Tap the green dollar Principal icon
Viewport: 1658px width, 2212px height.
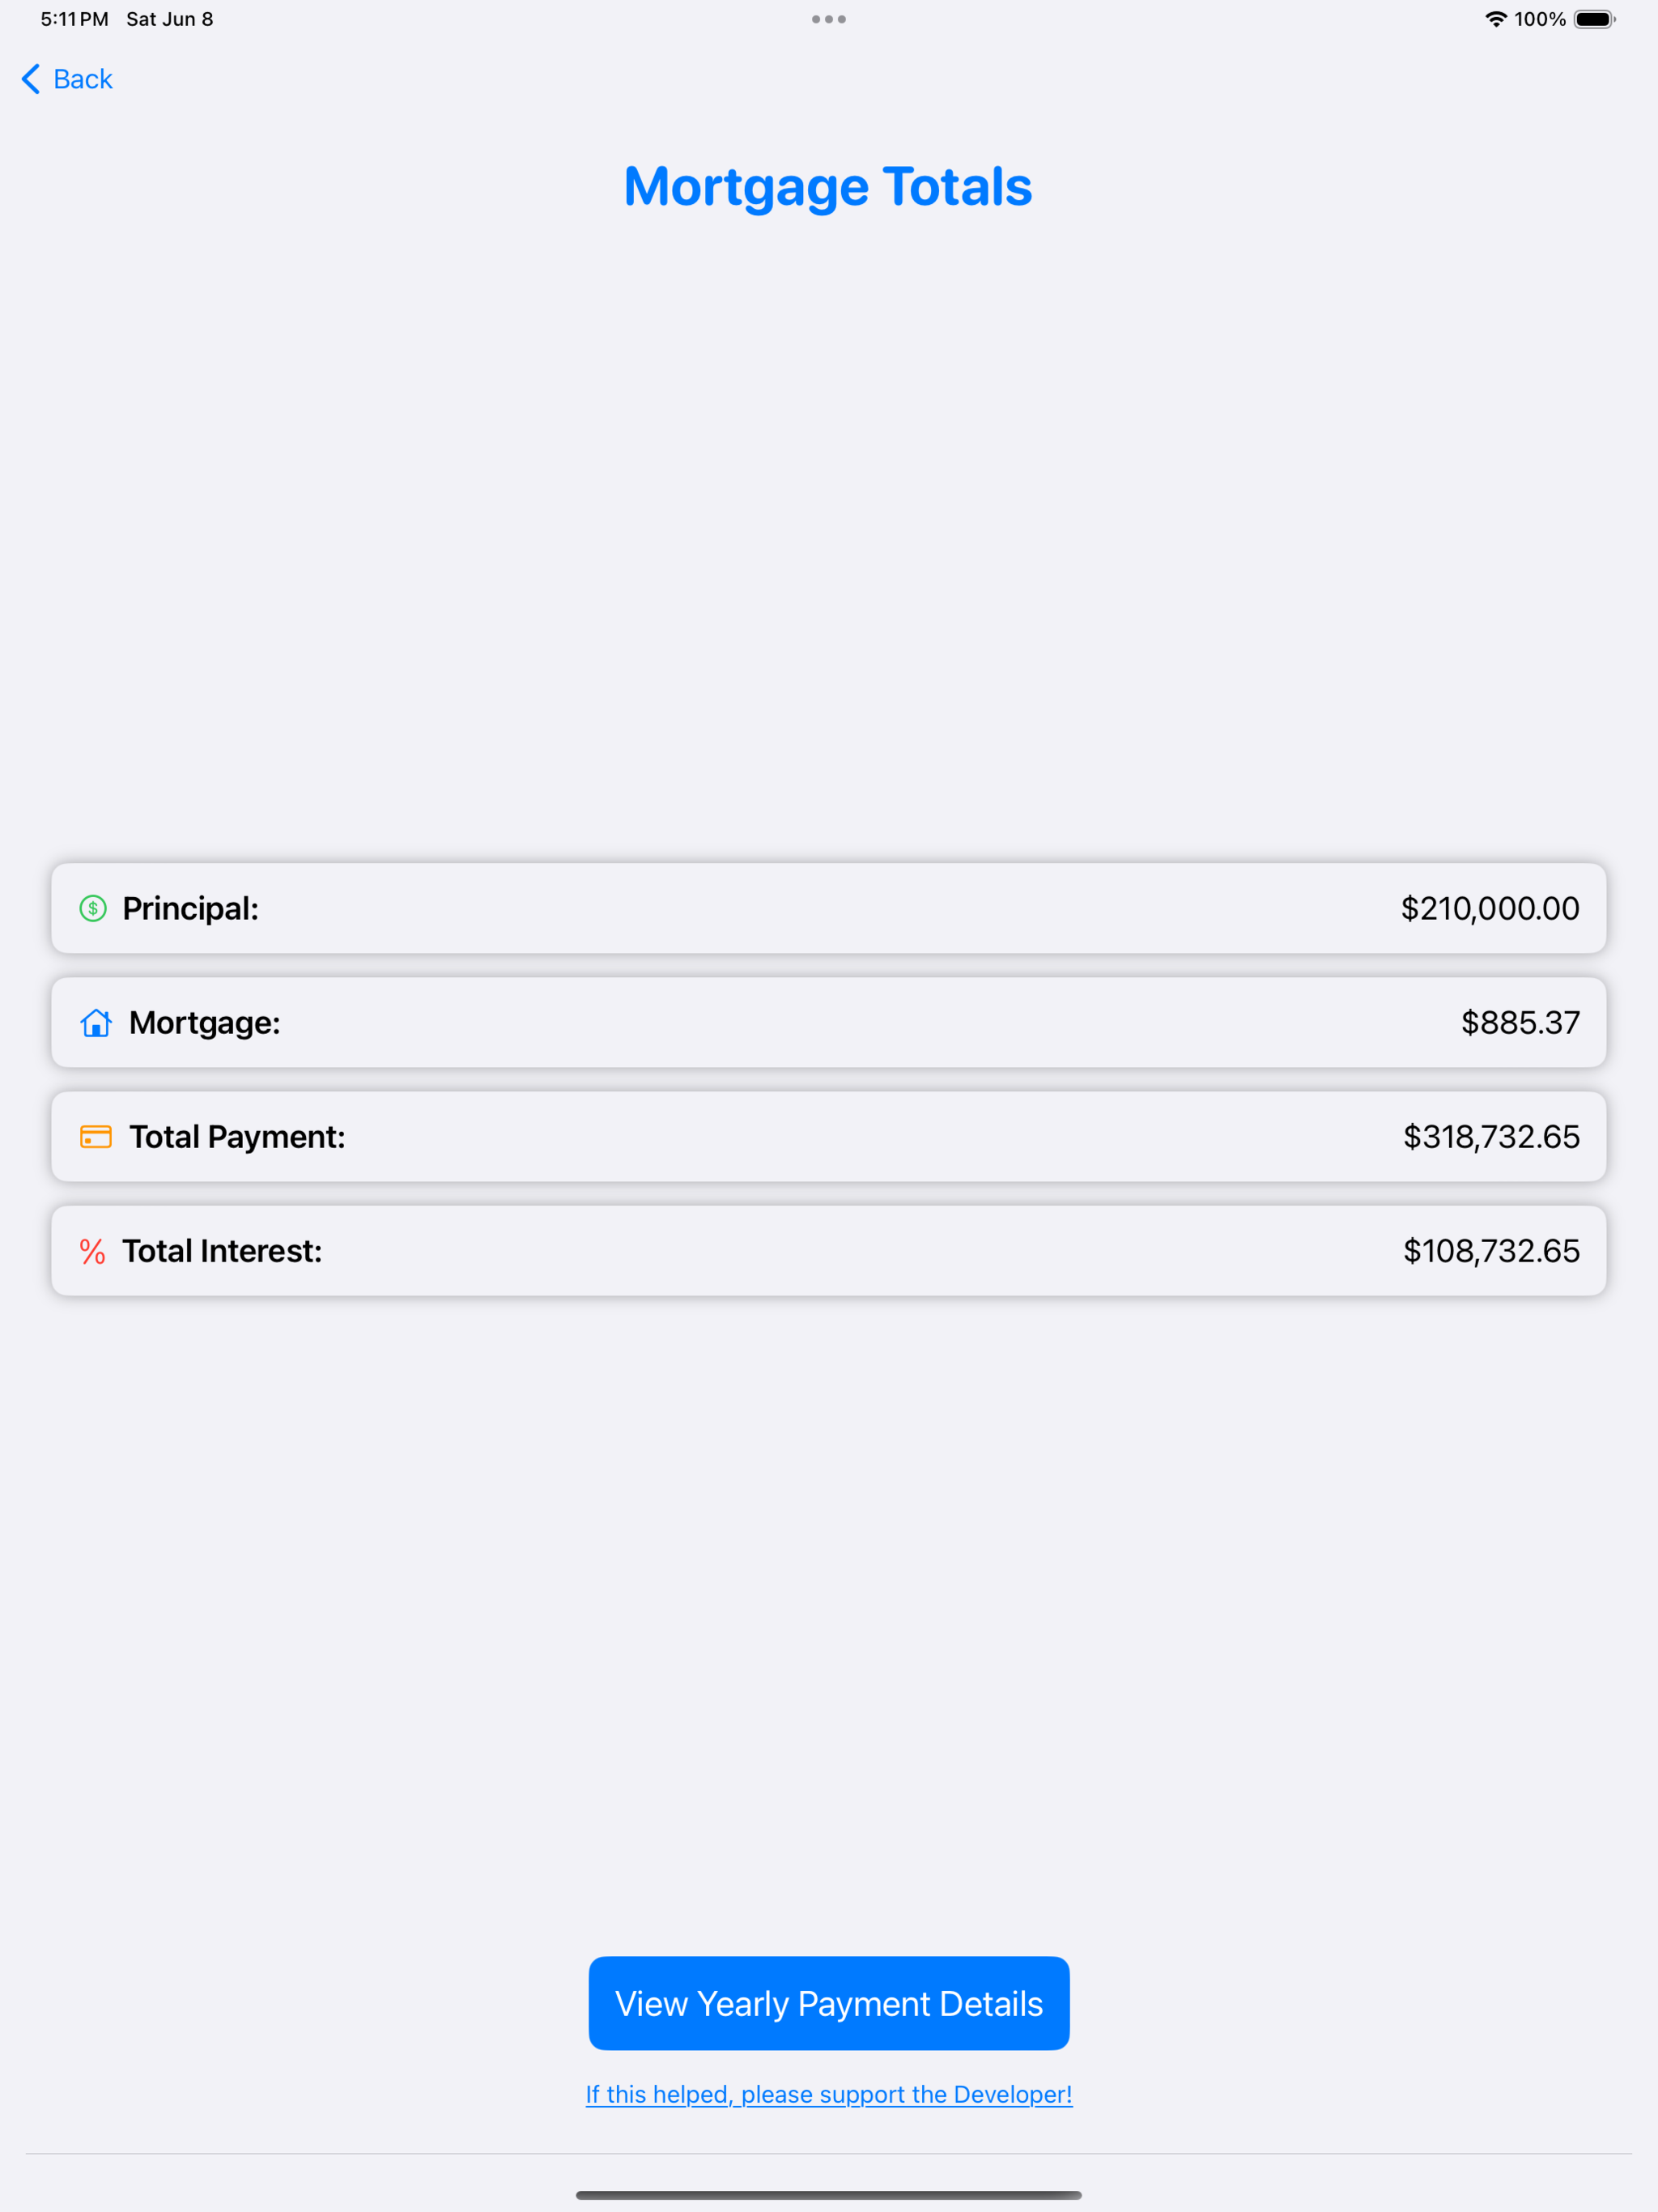pos(93,908)
